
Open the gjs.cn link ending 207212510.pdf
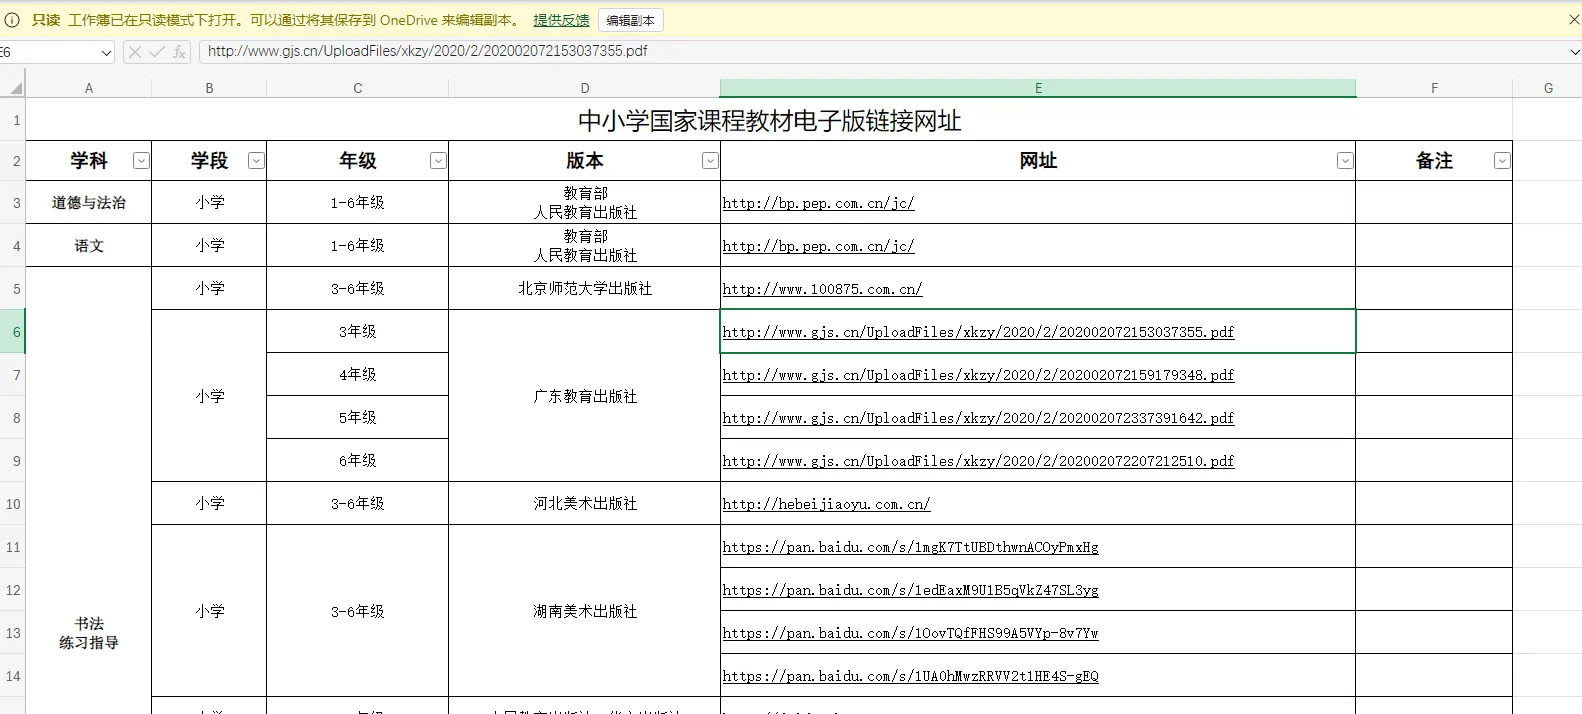[978, 461]
